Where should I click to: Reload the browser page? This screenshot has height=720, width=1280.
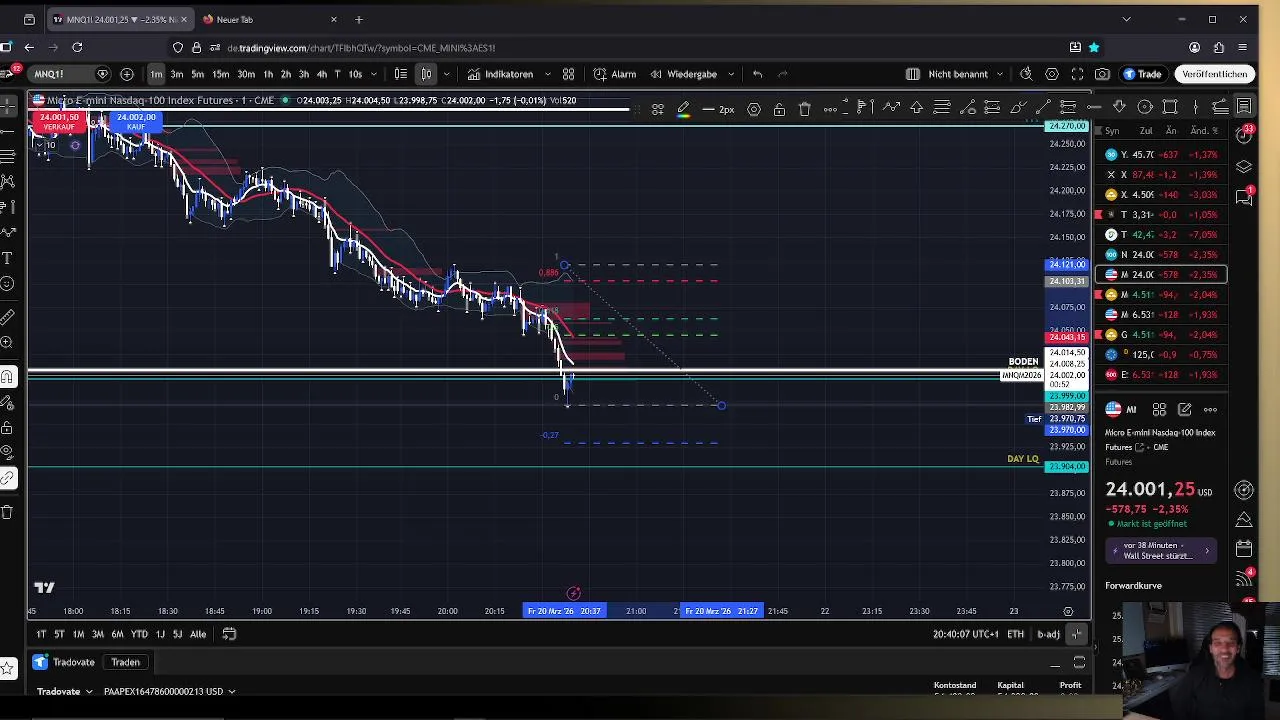[x=77, y=47]
